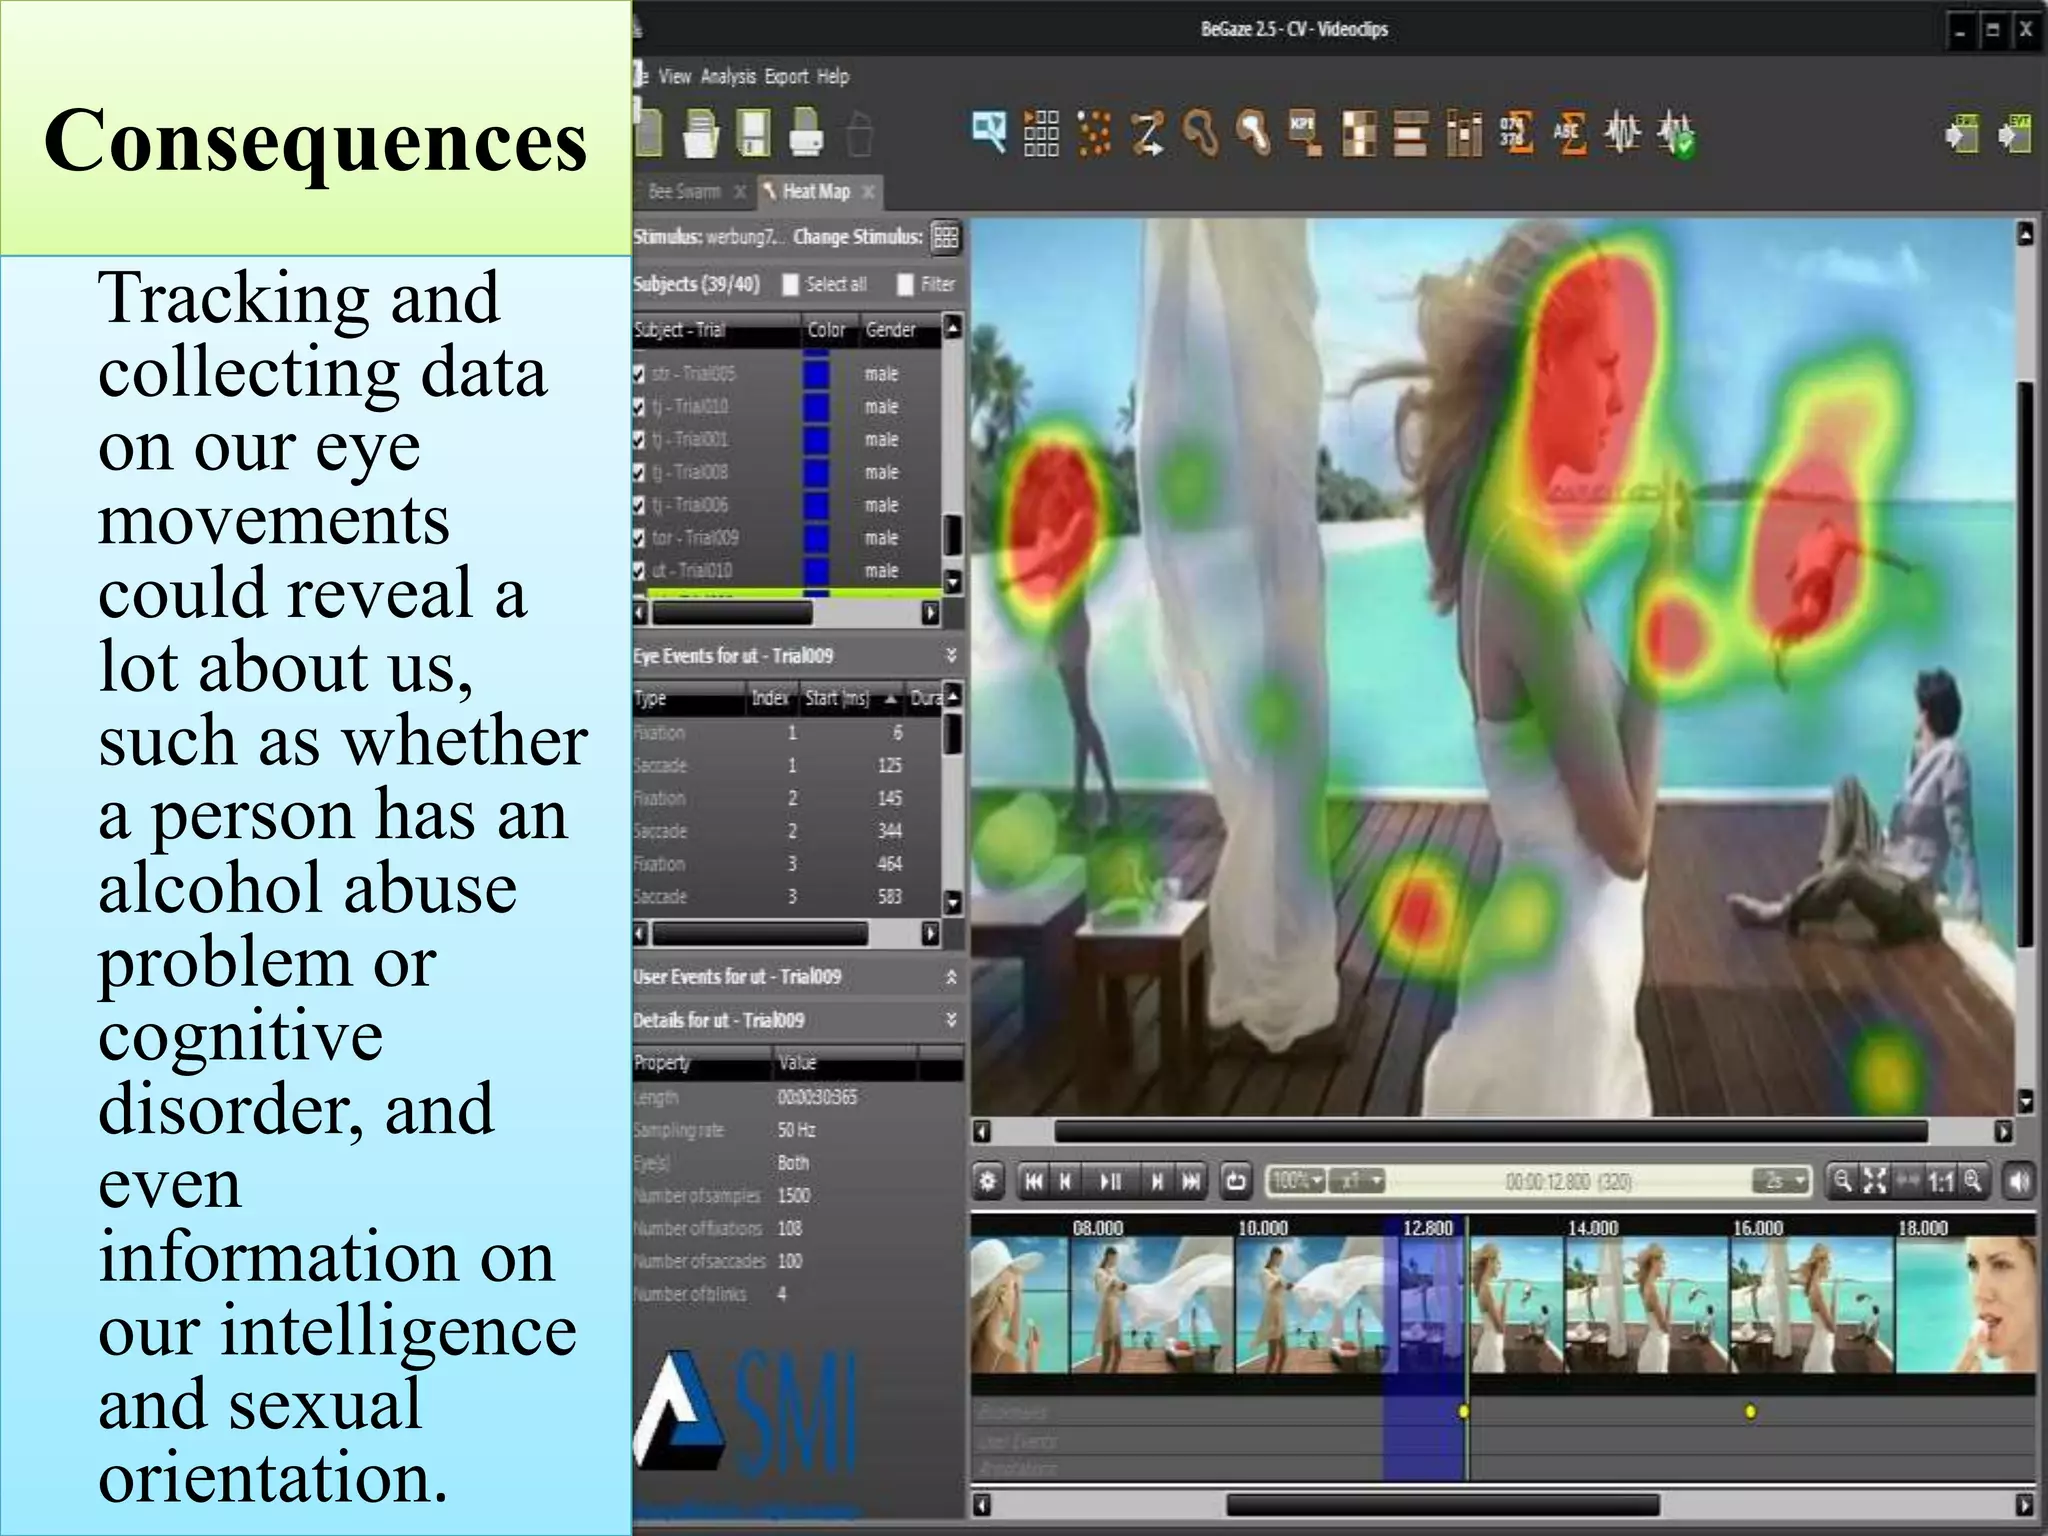This screenshot has width=2048, height=1536.
Task: Open the x1 playback speed dropdown
Action: coord(1359,1181)
